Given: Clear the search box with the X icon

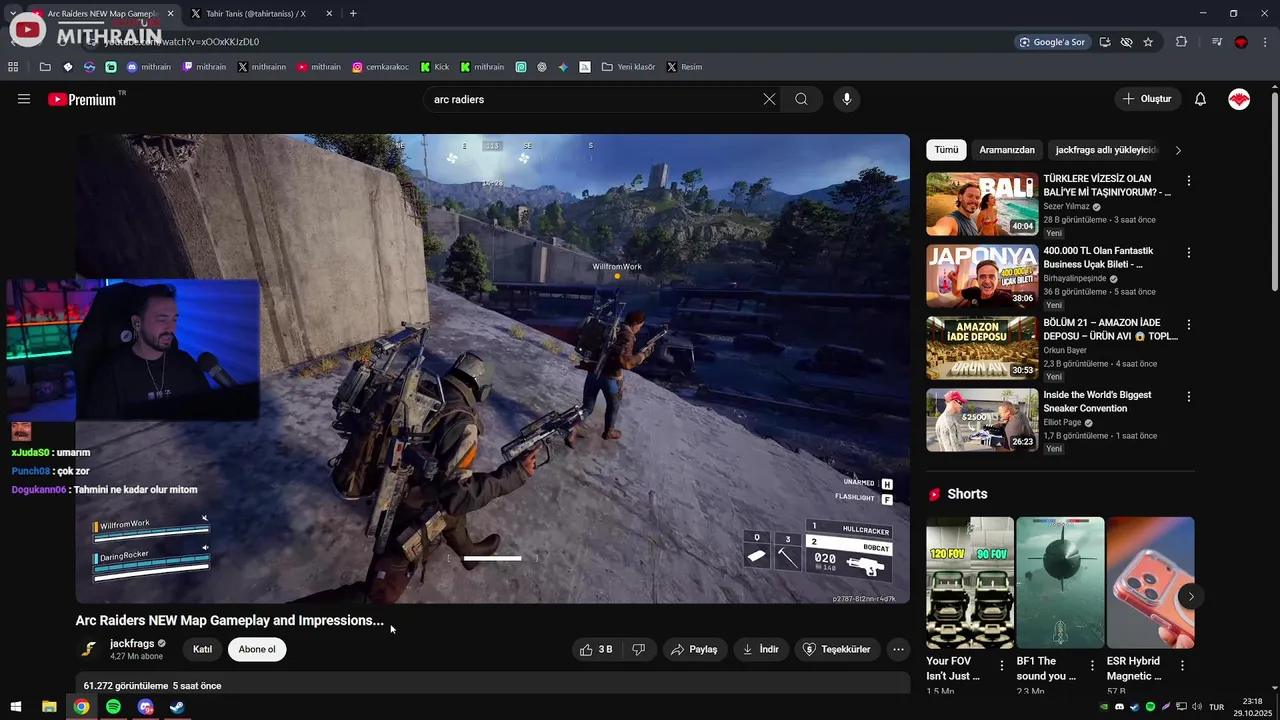Looking at the screenshot, I should (769, 99).
